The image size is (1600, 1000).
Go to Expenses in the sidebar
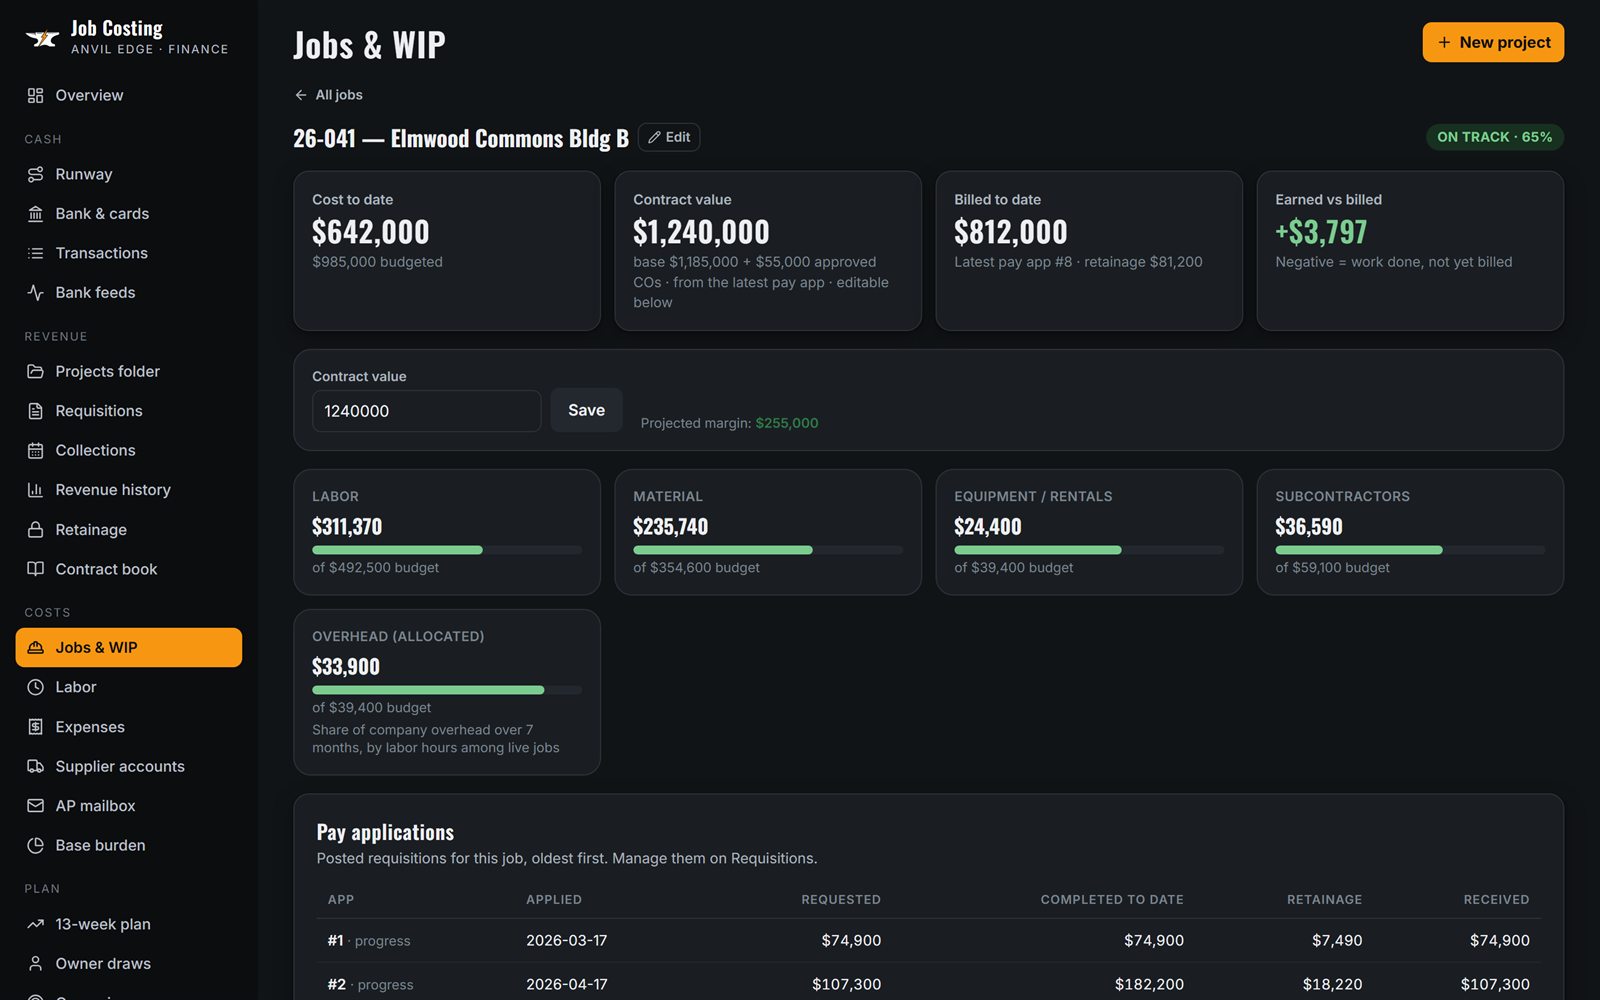[129, 727]
